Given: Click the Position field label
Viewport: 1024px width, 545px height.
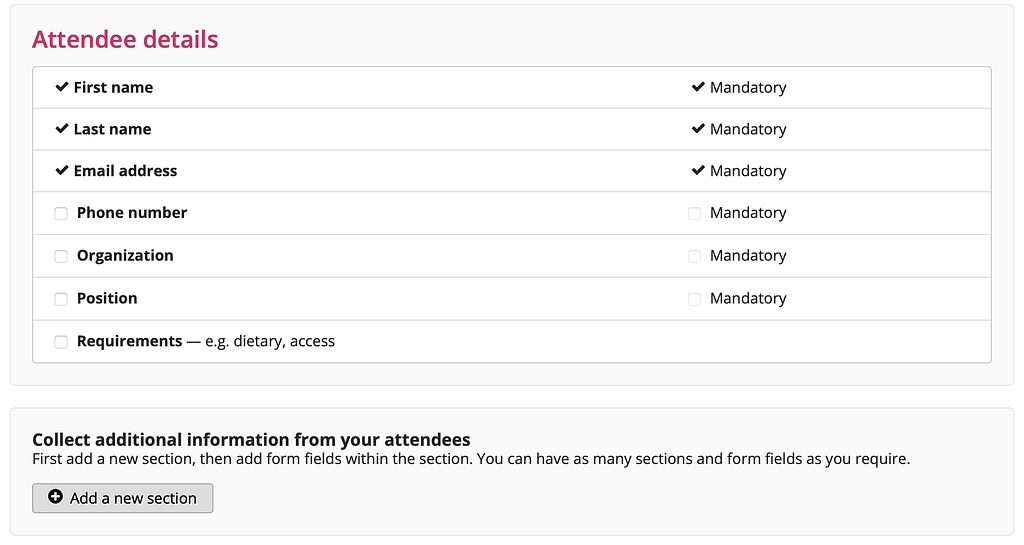Looking at the screenshot, I should [x=107, y=299].
